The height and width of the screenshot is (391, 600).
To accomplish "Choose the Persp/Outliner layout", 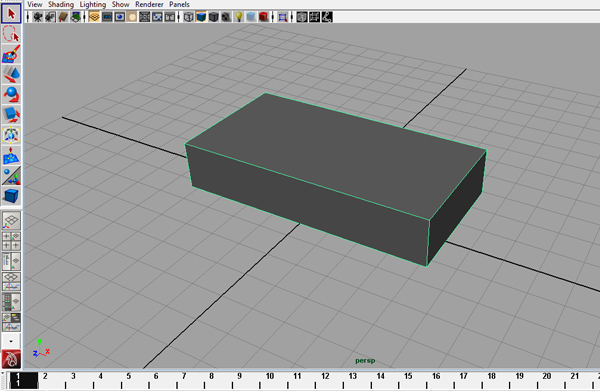I will [x=11, y=261].
